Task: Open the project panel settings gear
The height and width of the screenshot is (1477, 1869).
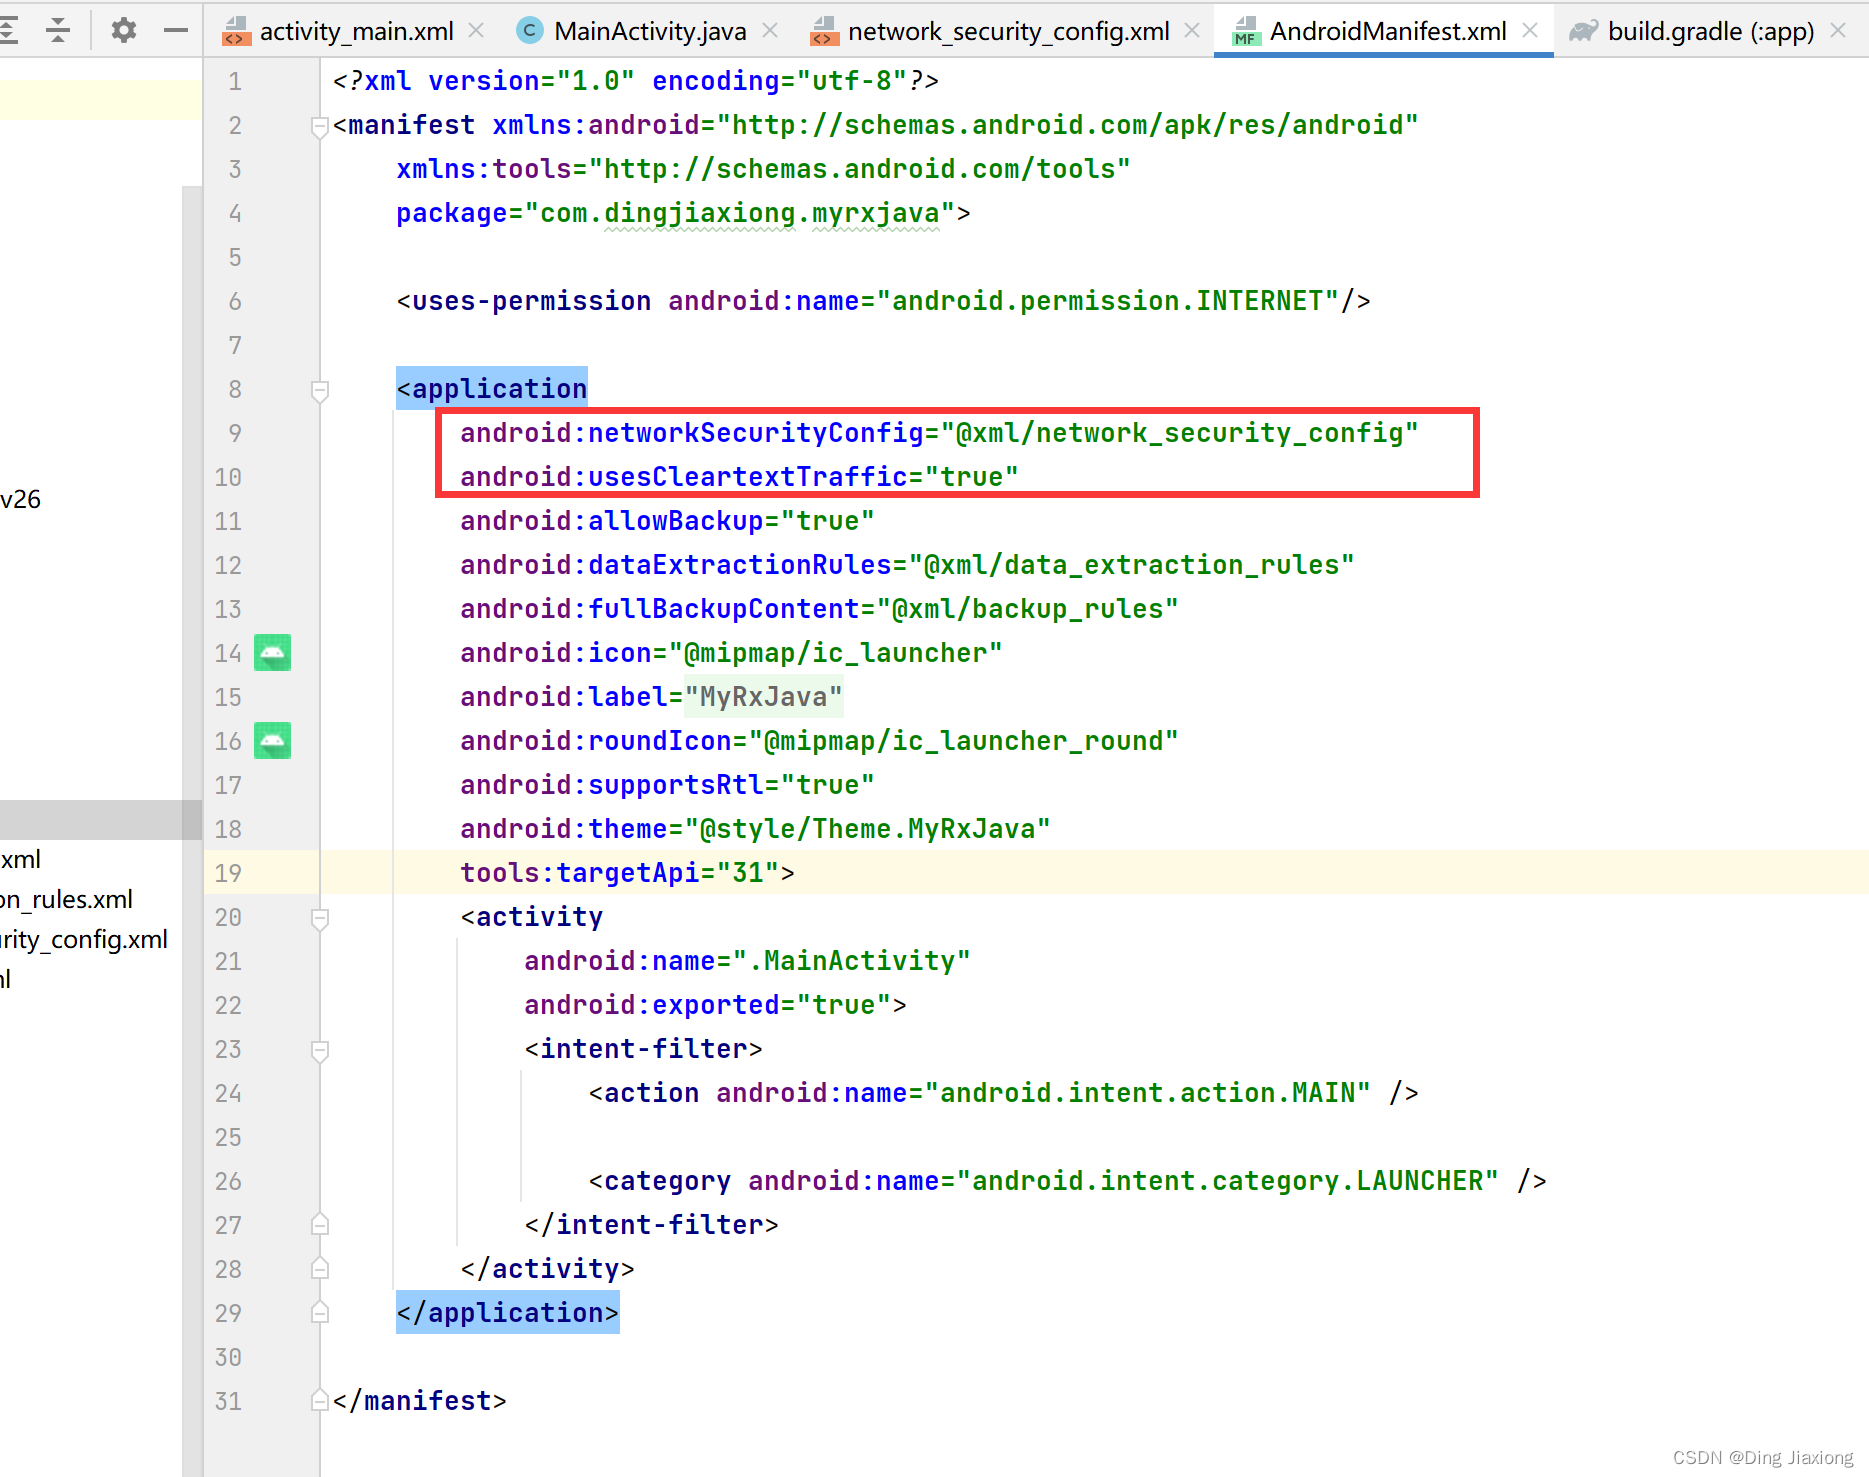Action: tap(123, 30)
